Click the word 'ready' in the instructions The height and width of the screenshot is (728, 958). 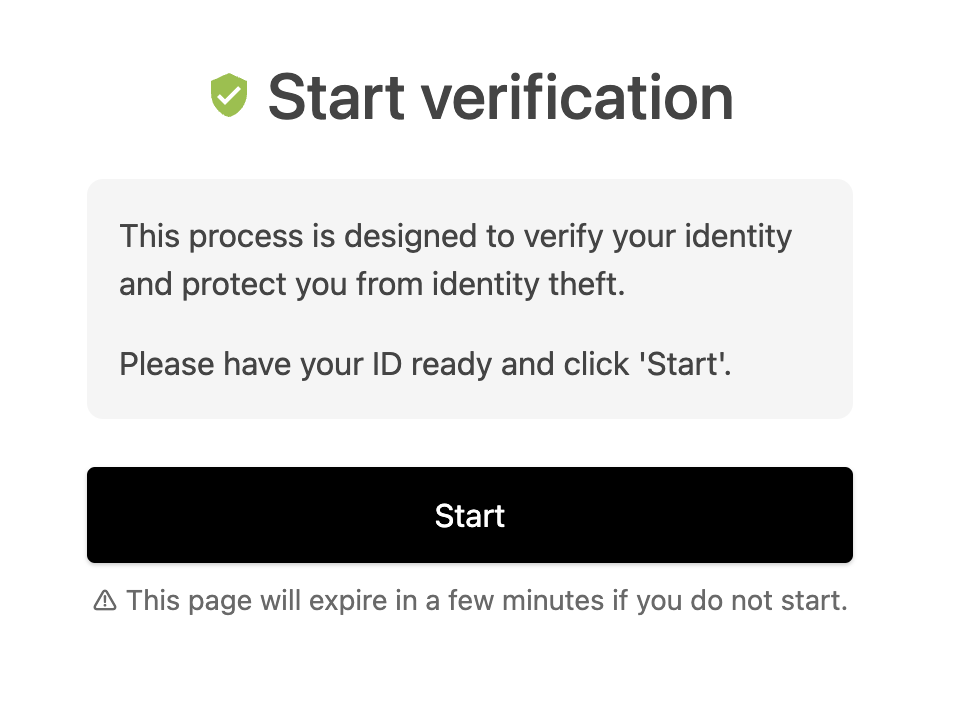[x=452, y=365]
